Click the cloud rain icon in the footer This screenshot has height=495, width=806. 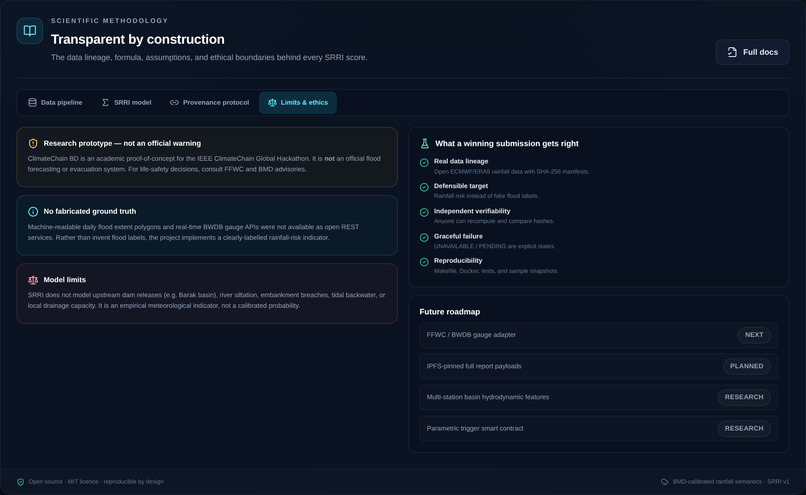click(665, 482)
